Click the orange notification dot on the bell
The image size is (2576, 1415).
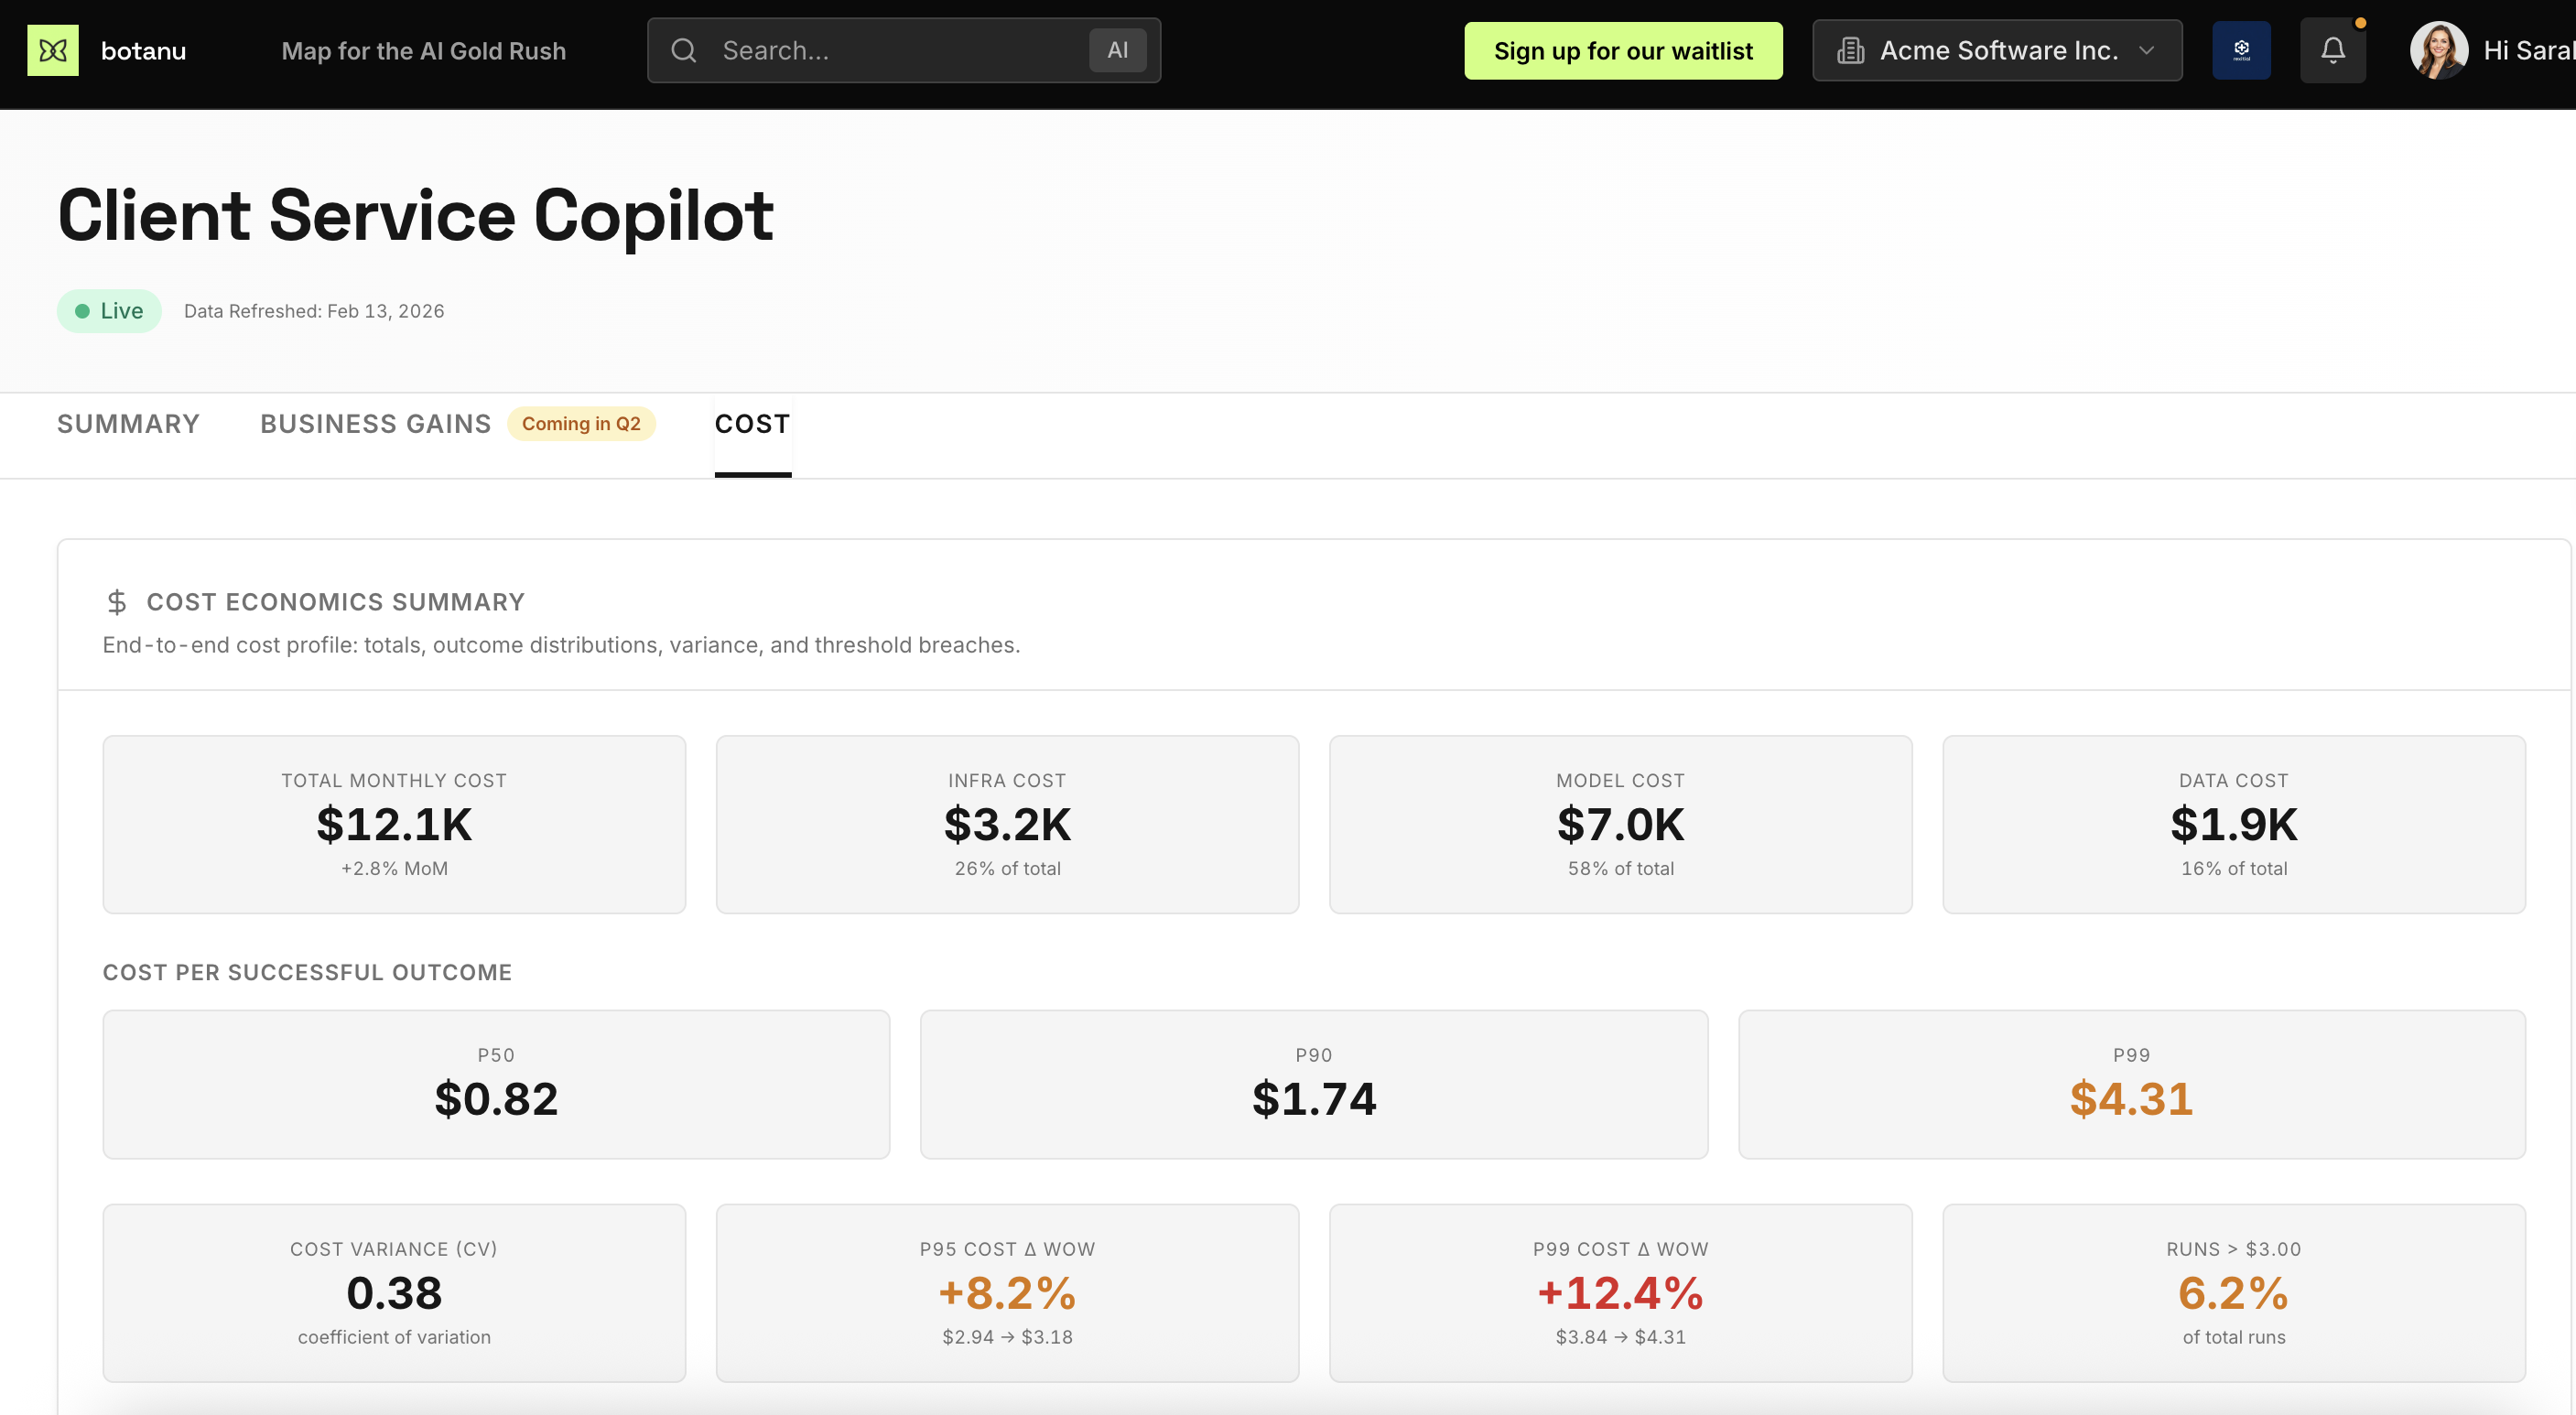2360,24
